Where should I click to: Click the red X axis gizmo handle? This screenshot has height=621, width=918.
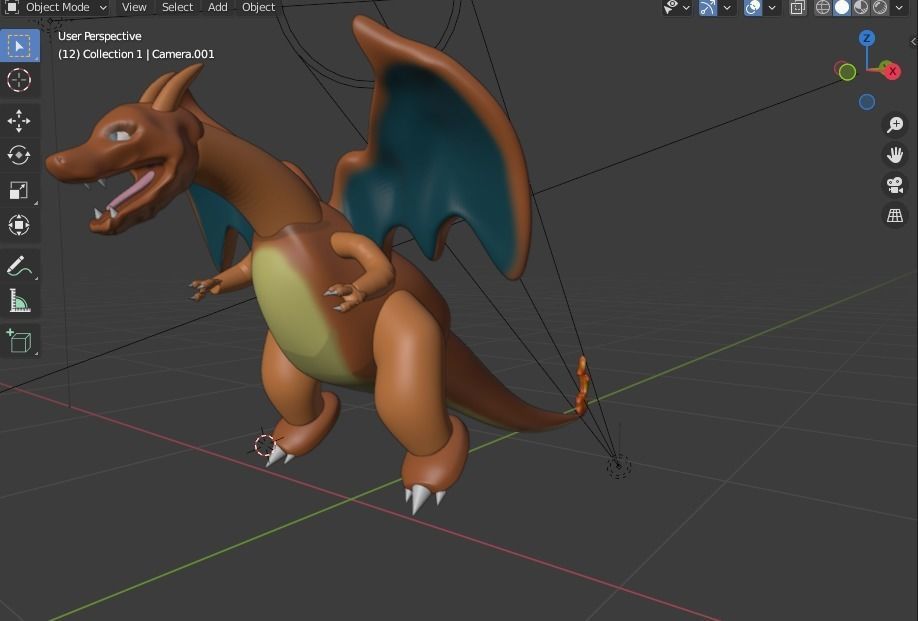[892, 71]
